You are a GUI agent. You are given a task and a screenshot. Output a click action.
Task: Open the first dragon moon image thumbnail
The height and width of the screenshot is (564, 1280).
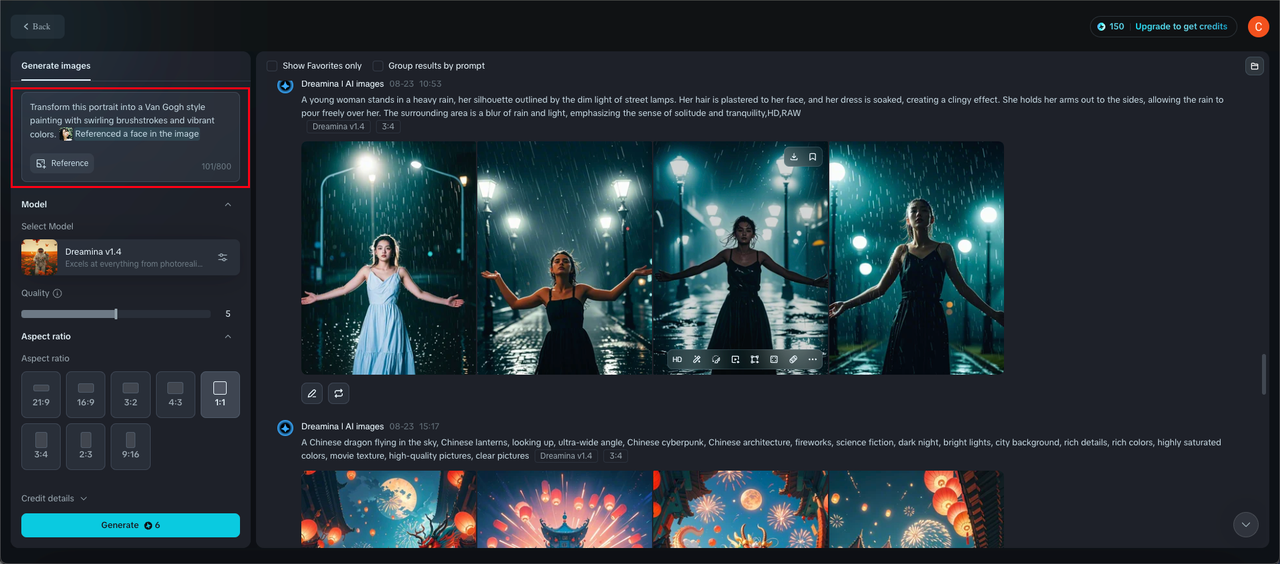click(388, 509)
